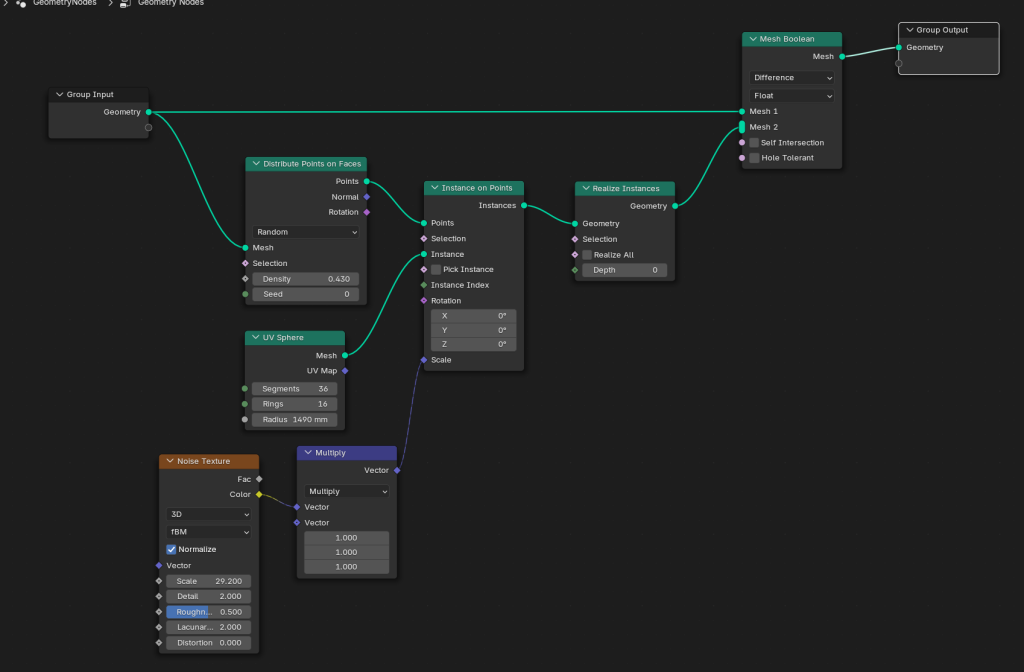Click the Seed value field
This screenshot has height=672, width=1024.
point(306,295)
